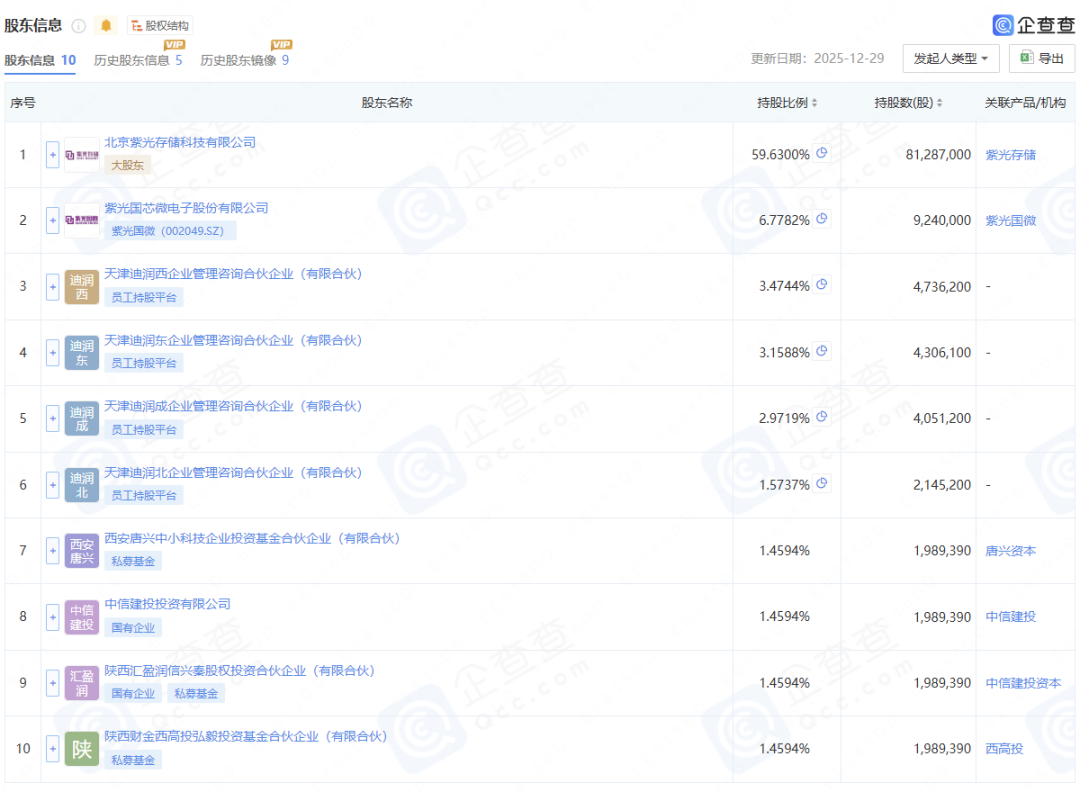The height and width of the screenshot is (792, 1080).
Task: Open related product 紫光国微 link
Action: tap(1010, 220)
